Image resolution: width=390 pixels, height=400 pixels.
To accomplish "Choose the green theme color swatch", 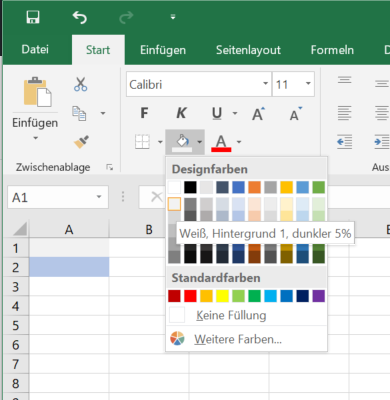I will click(318, 187).
